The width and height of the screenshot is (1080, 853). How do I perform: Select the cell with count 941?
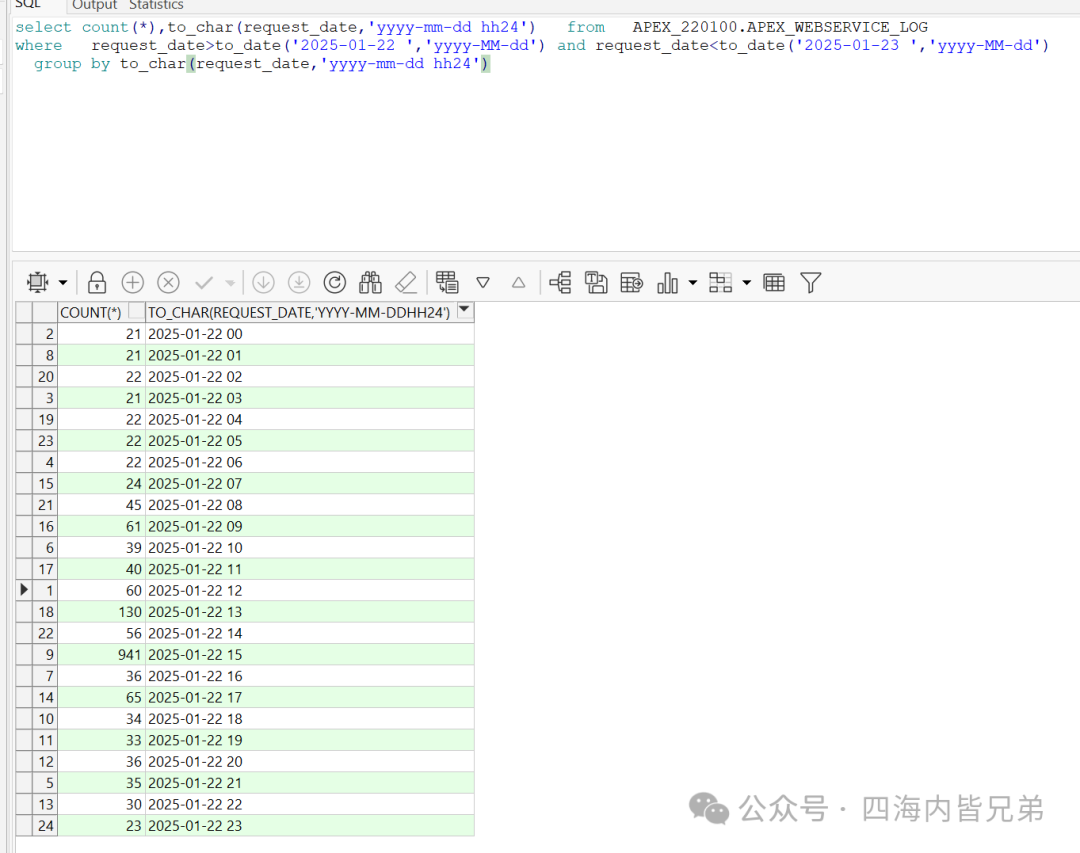101,655
